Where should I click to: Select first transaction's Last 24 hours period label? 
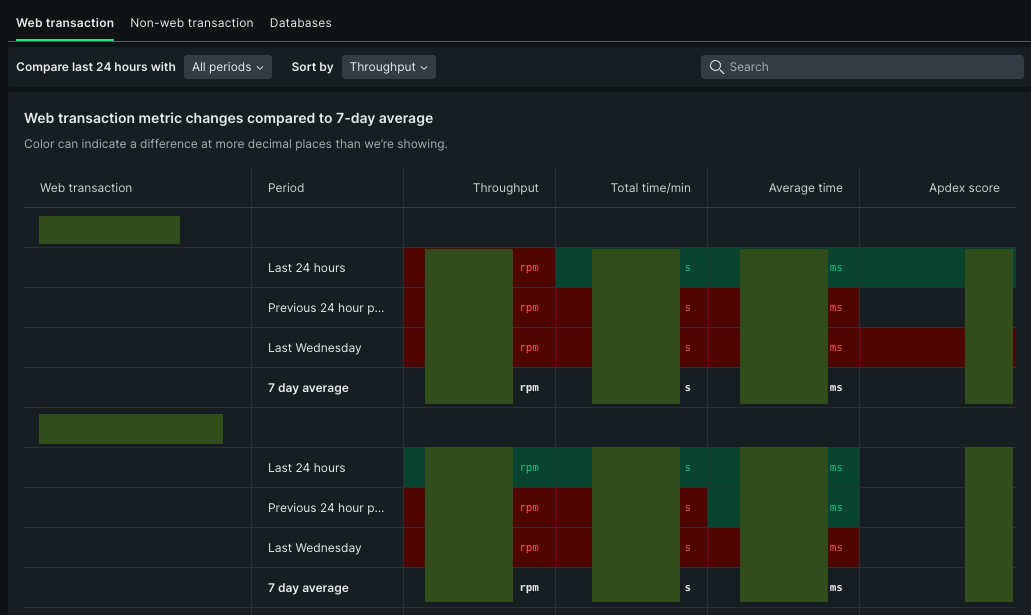coord(306,268)
